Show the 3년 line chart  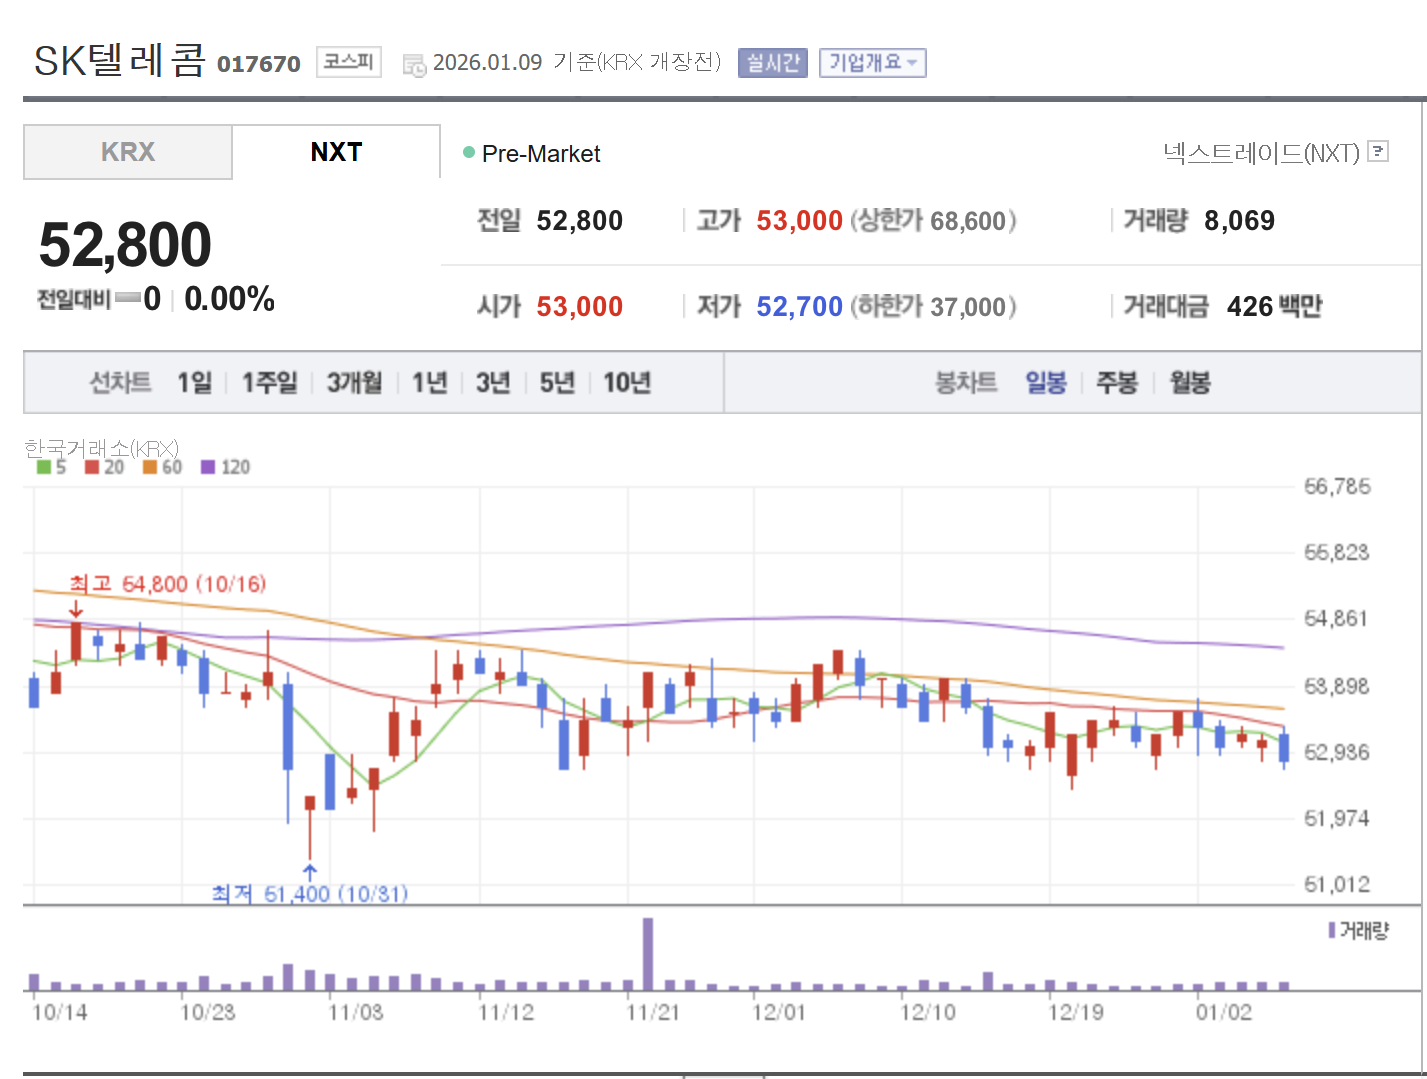493,382
